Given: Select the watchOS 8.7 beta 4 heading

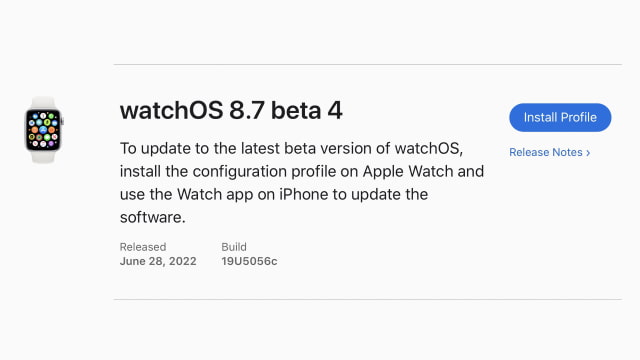Looking at the screenshot, I should (231, 111).
